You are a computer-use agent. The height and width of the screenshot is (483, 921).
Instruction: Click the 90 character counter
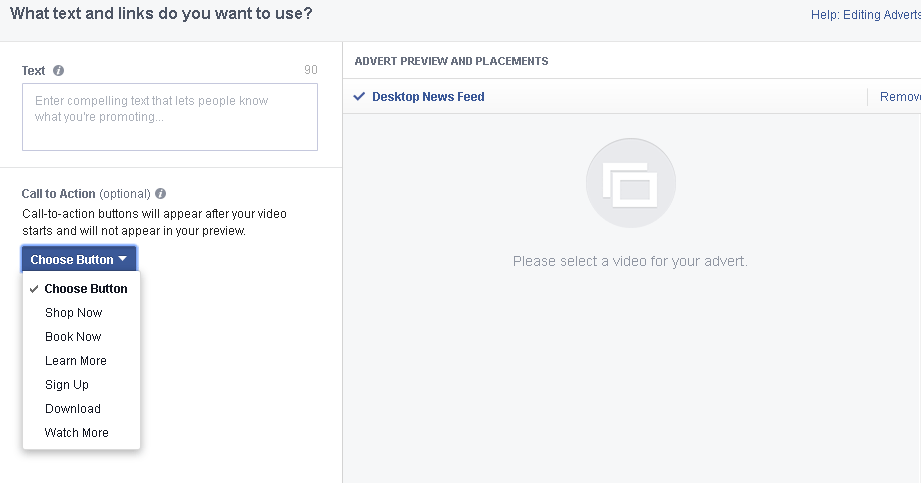310,71
